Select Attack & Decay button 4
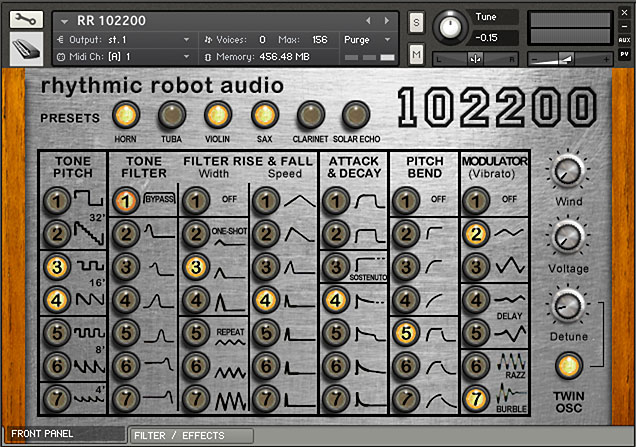Viewport: 636px width, 447px height. 336,301
